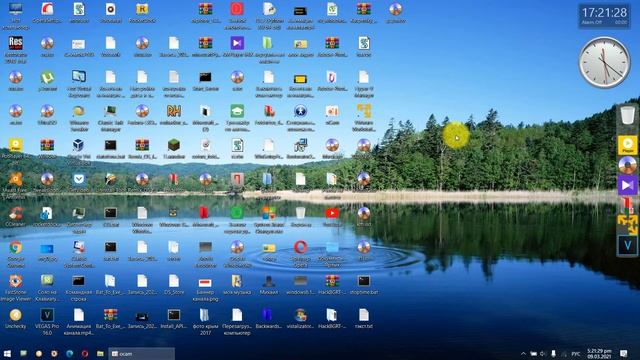
Task: Open the This PC monitor icon
Action: click(x=16, y=9)
